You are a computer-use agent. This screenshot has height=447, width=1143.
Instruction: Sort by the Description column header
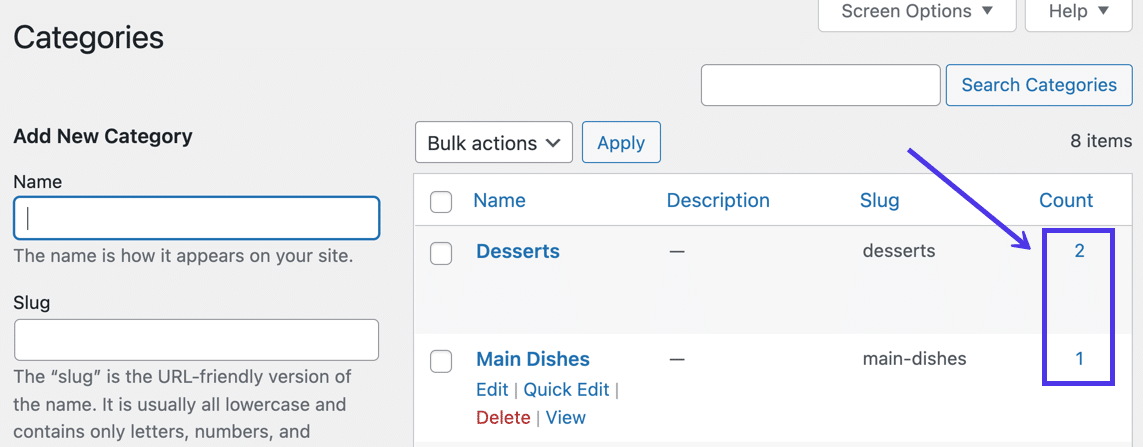coord(718,200)
